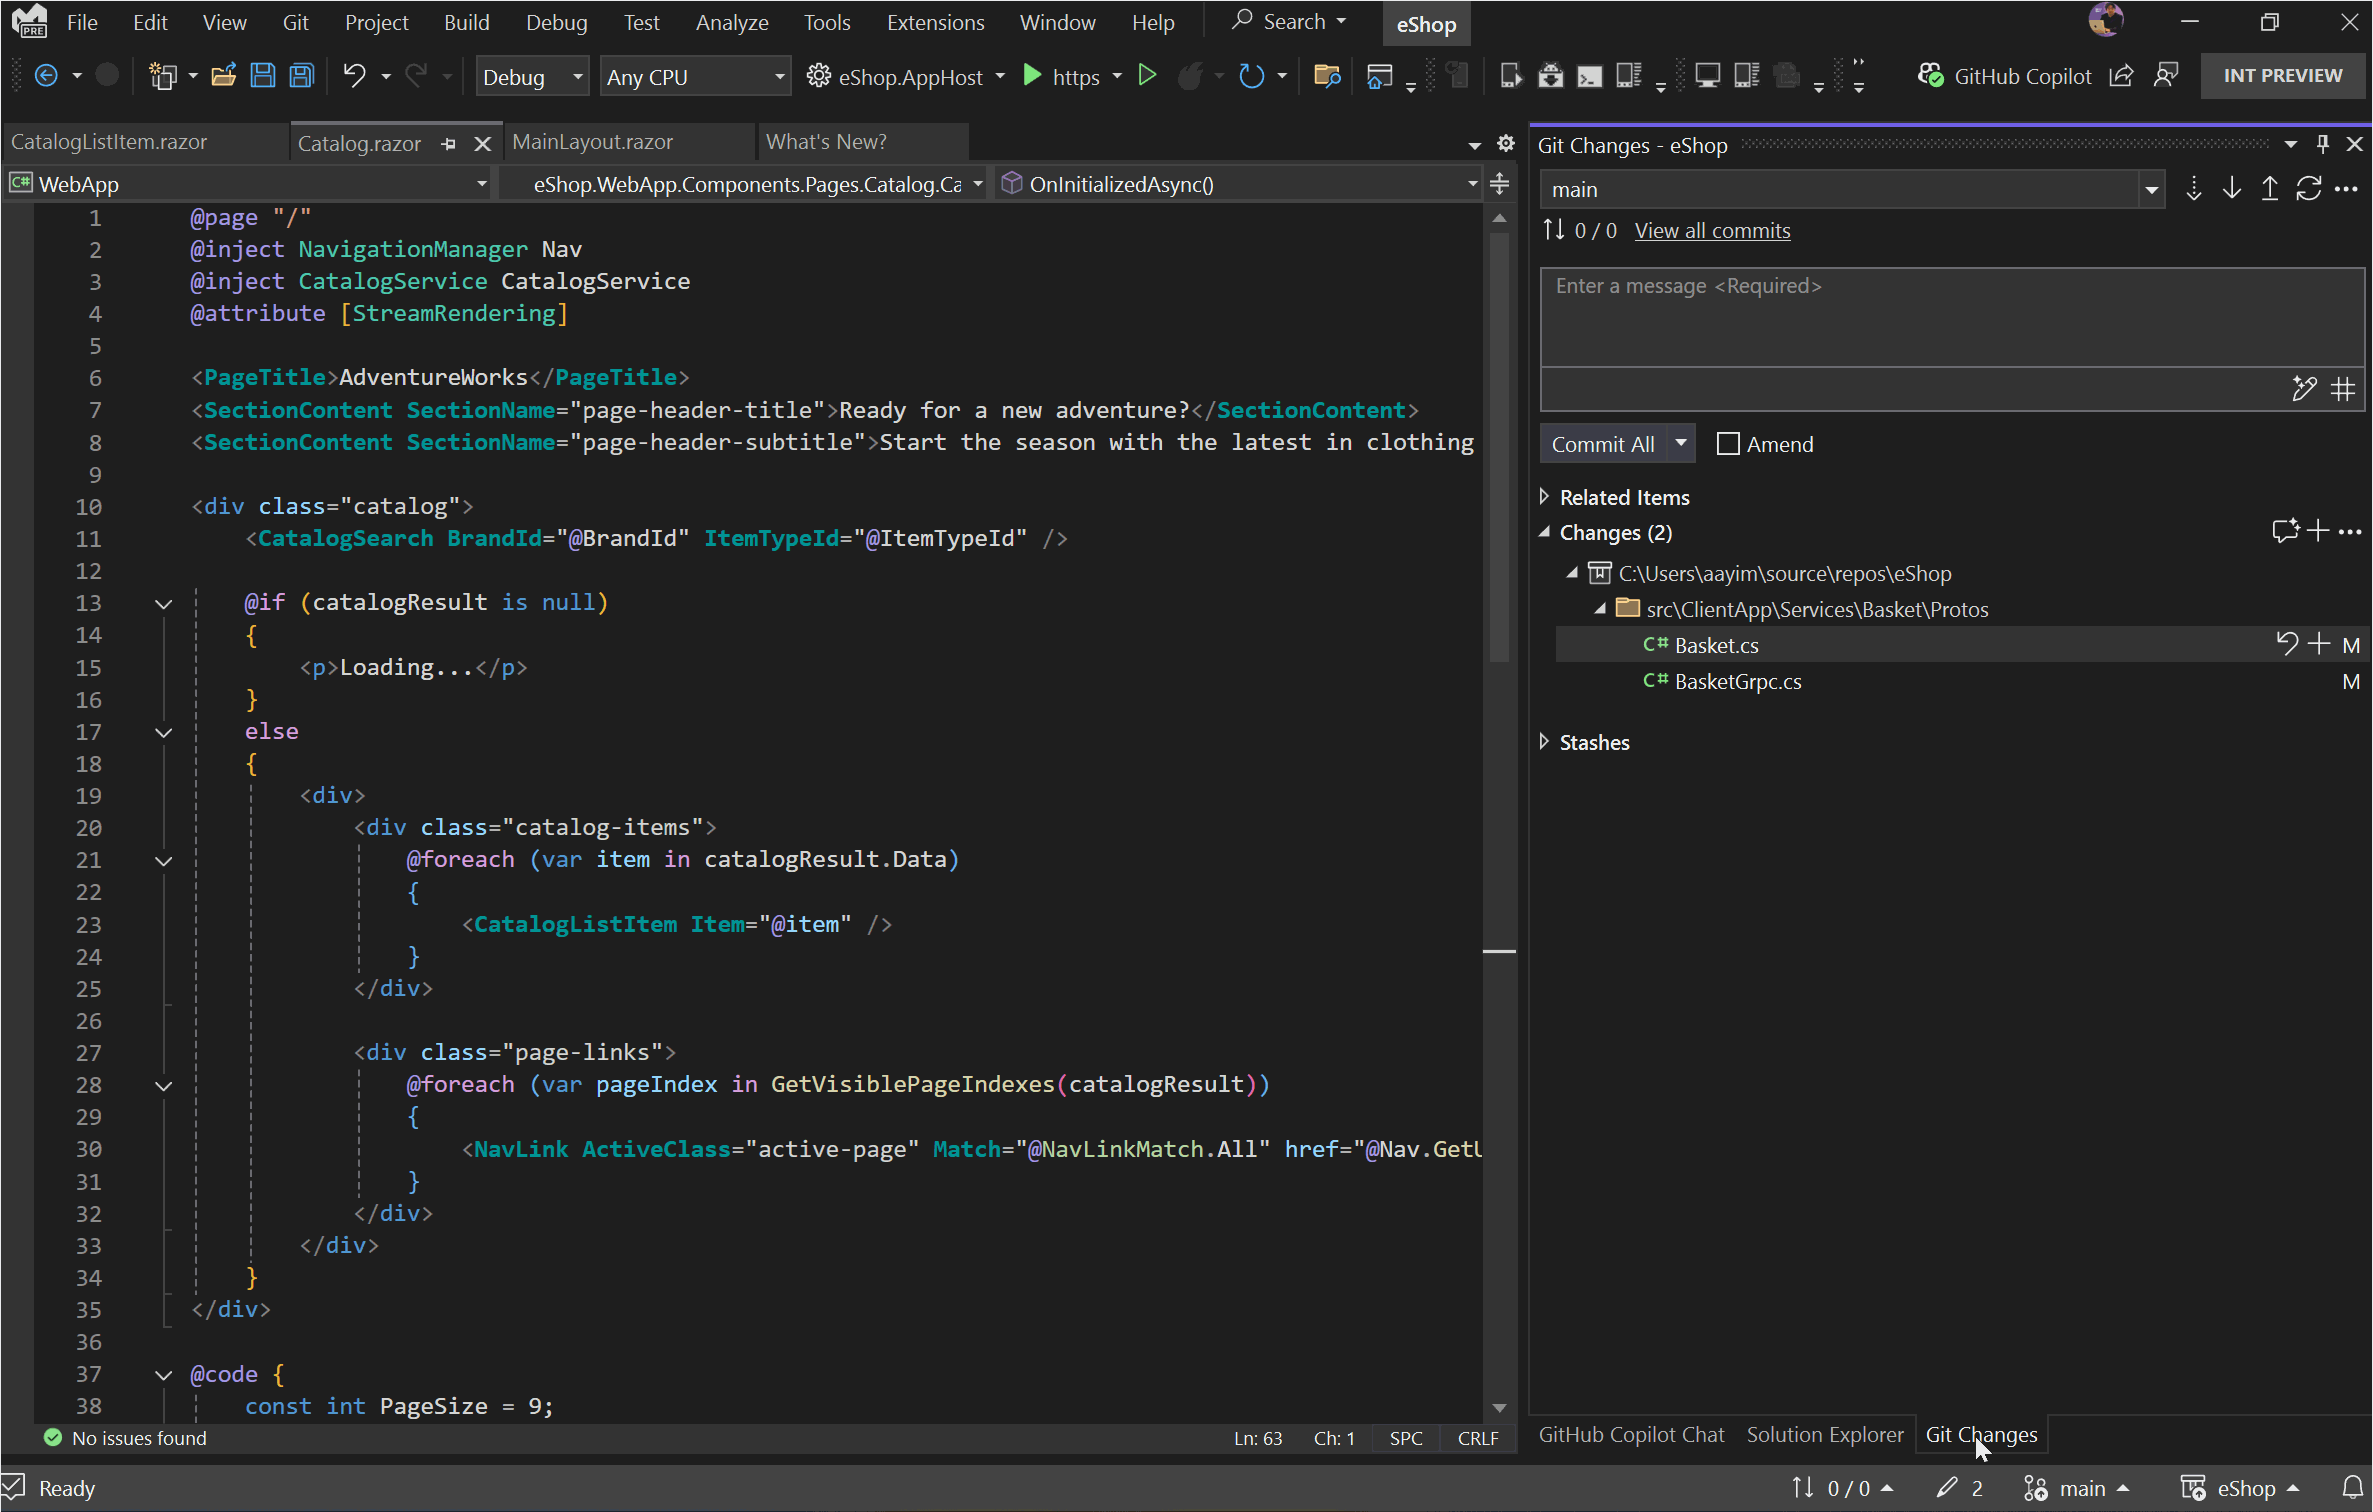2373x1512 pixels.
Task: Generate commit message with sparkle pen icon
Action: pyautogui.click(x=2303, y=389)
